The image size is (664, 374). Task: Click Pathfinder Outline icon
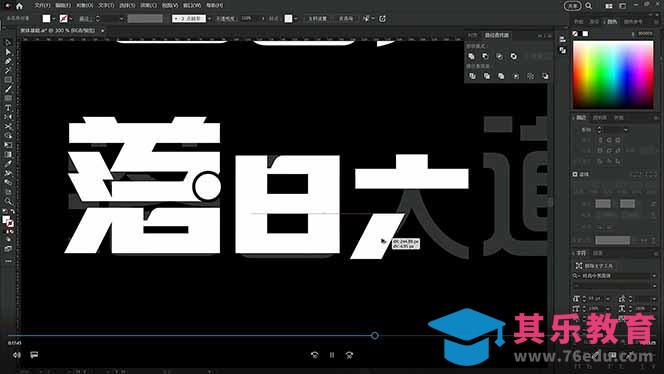[530, 76]
